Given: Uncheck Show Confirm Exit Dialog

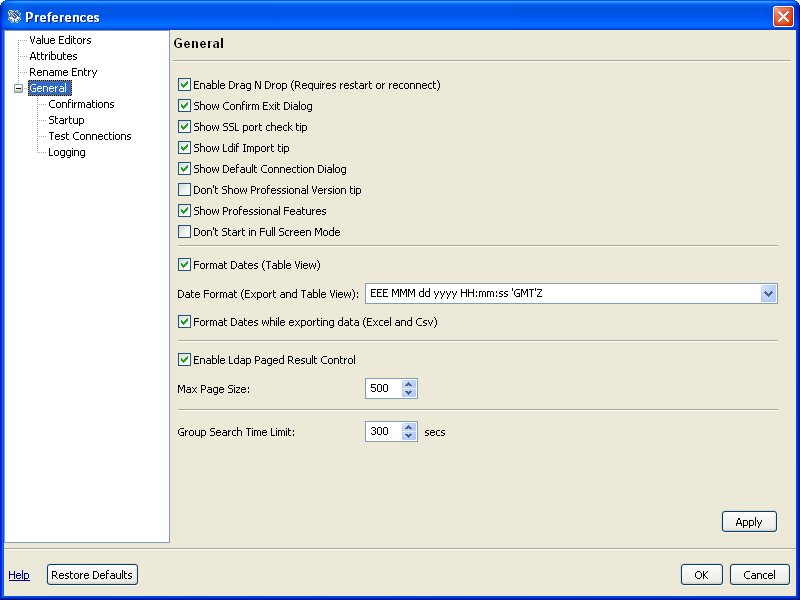Looking at the screenshot, I should [x=184, y=106].
